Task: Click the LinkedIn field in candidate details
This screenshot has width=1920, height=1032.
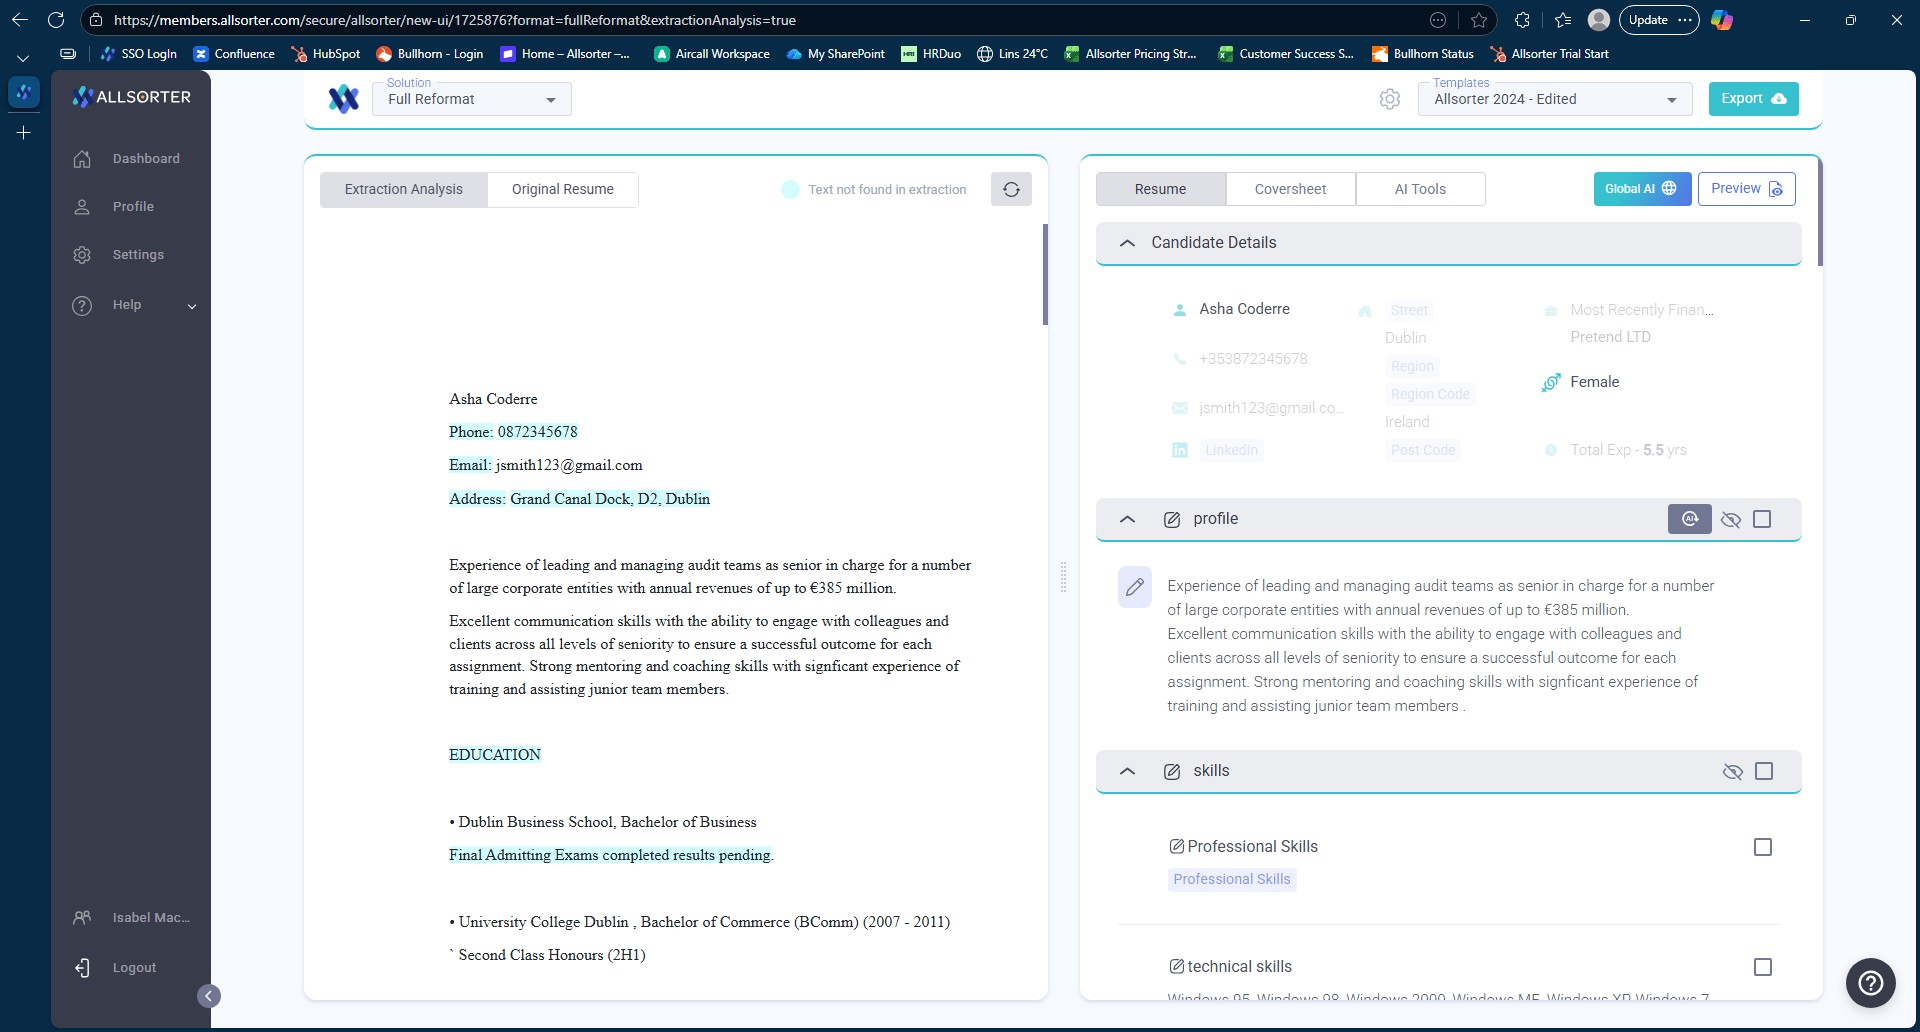Action: pyautogui.click(x=1231, y=450)
